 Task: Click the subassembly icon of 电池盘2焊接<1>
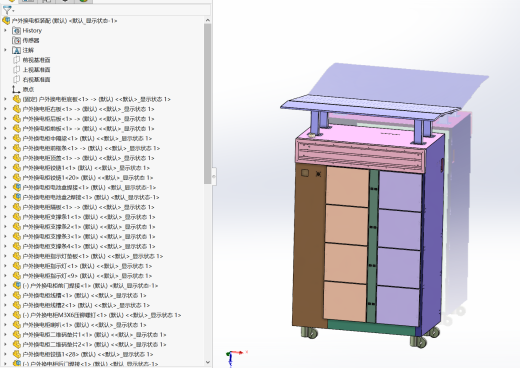coord(17,197)
